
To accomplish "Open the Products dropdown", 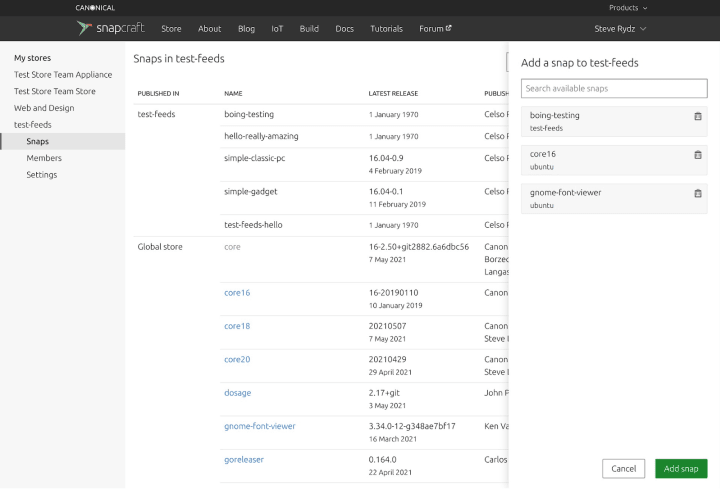I will [628, 8].
